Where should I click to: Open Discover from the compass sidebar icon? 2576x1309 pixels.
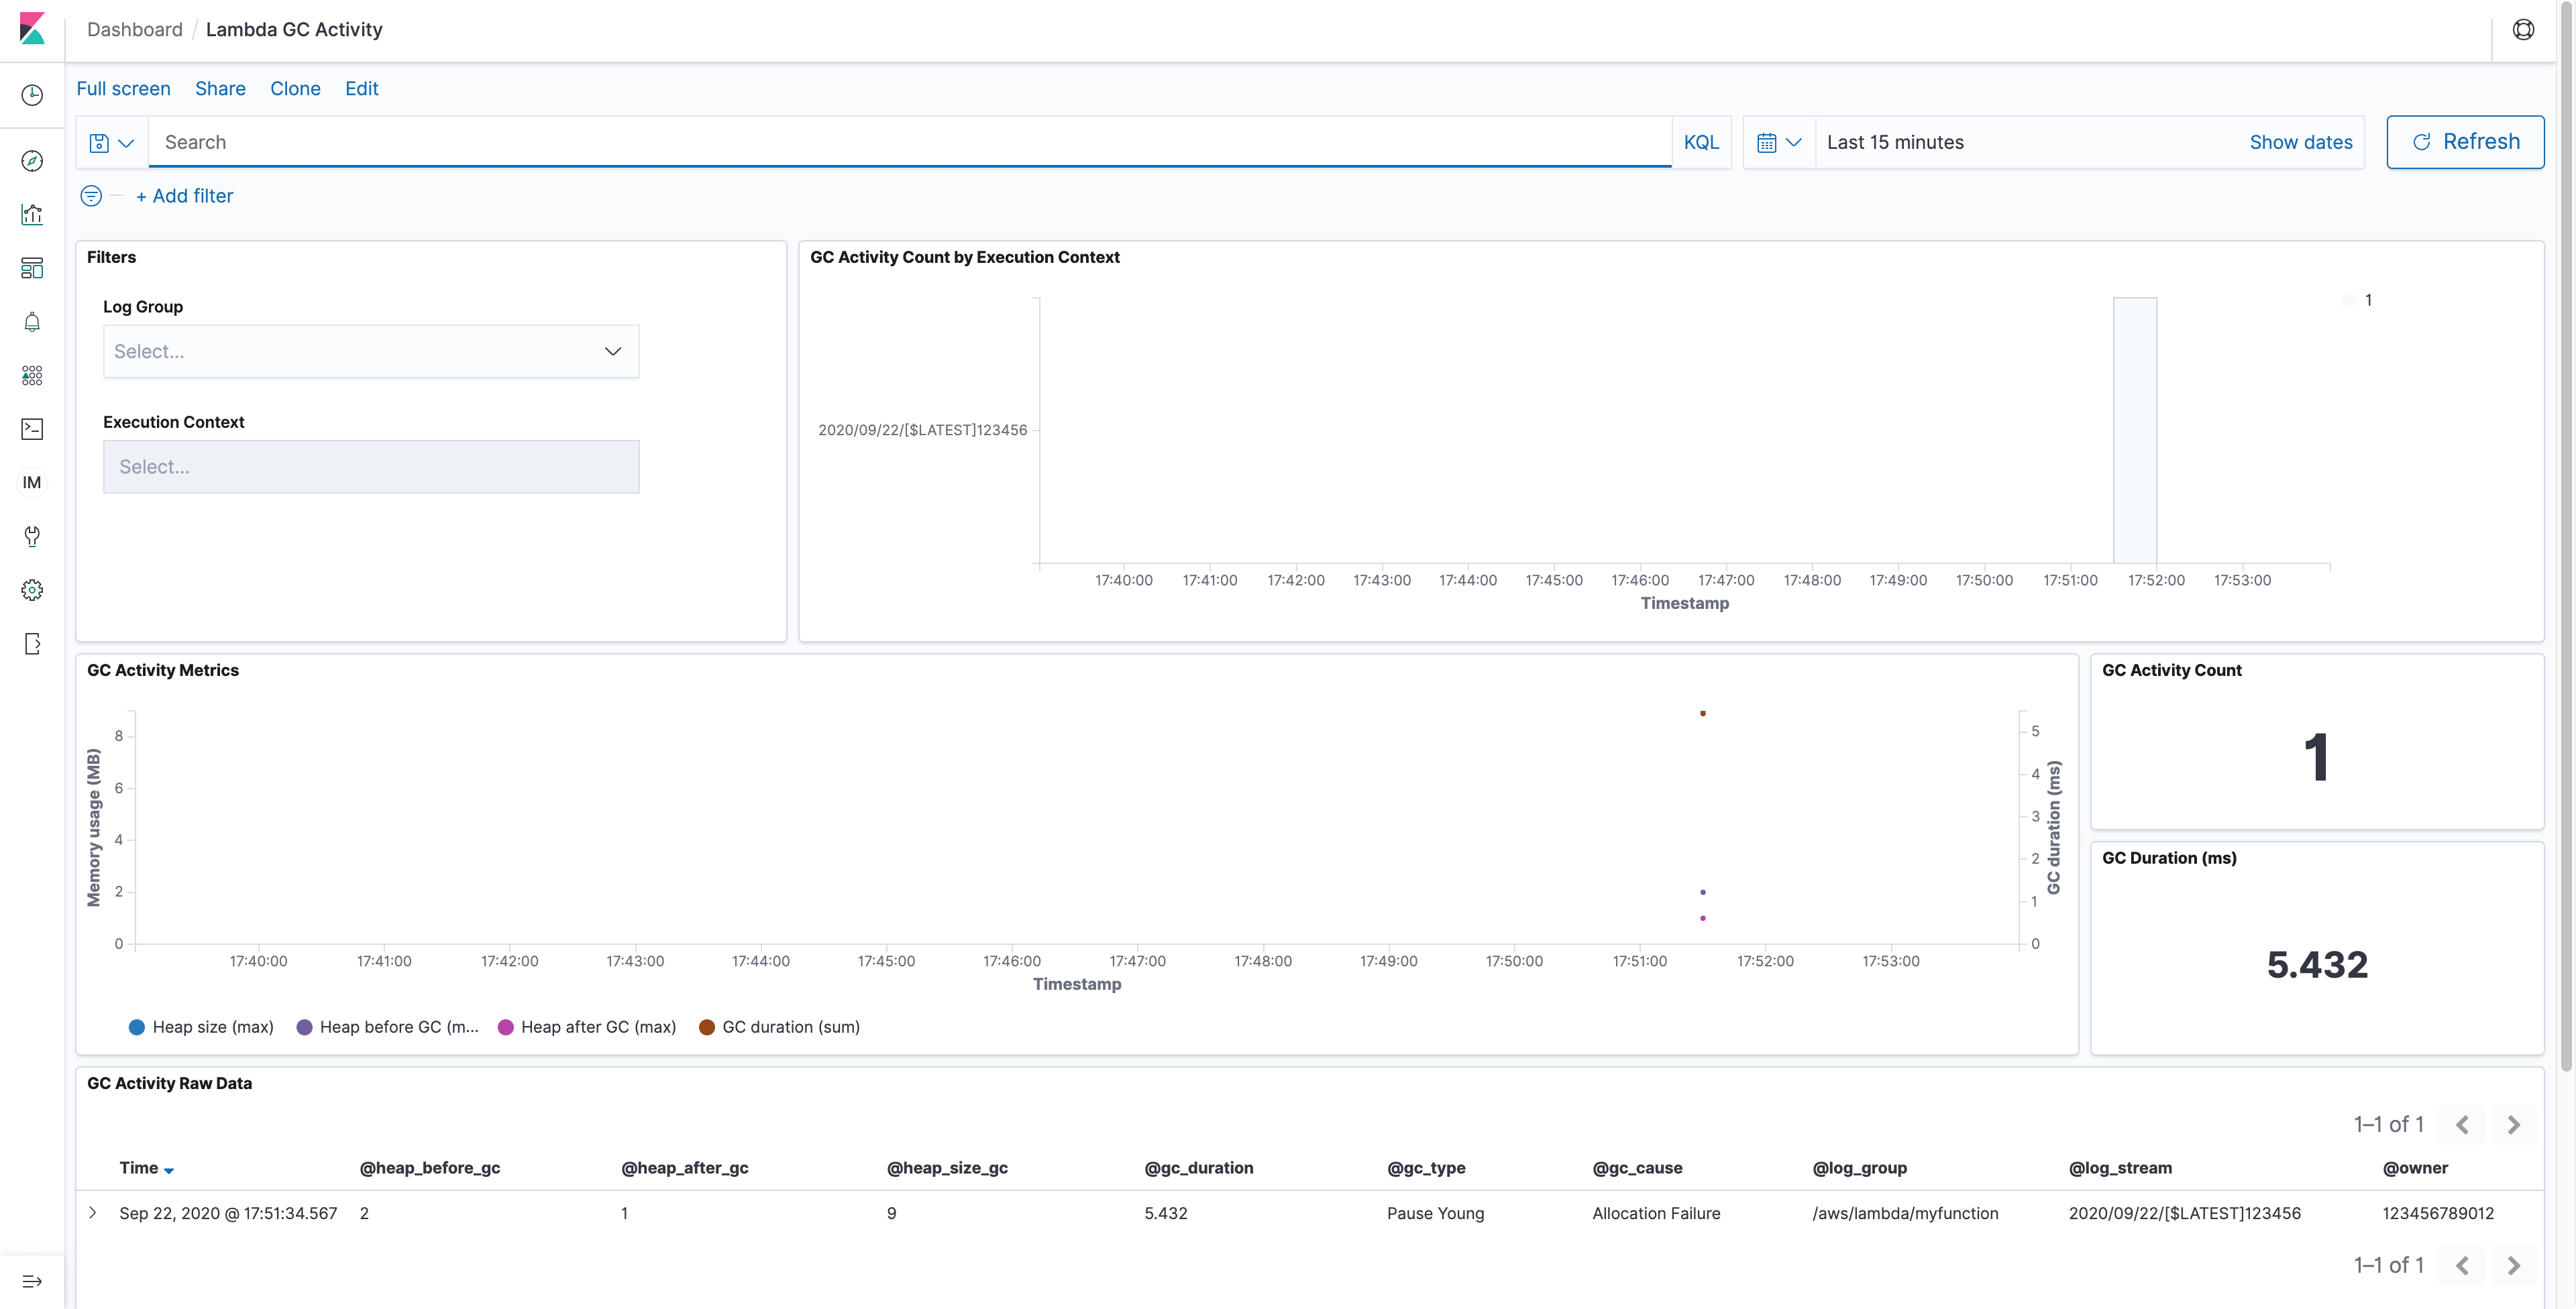pos(32,161)
